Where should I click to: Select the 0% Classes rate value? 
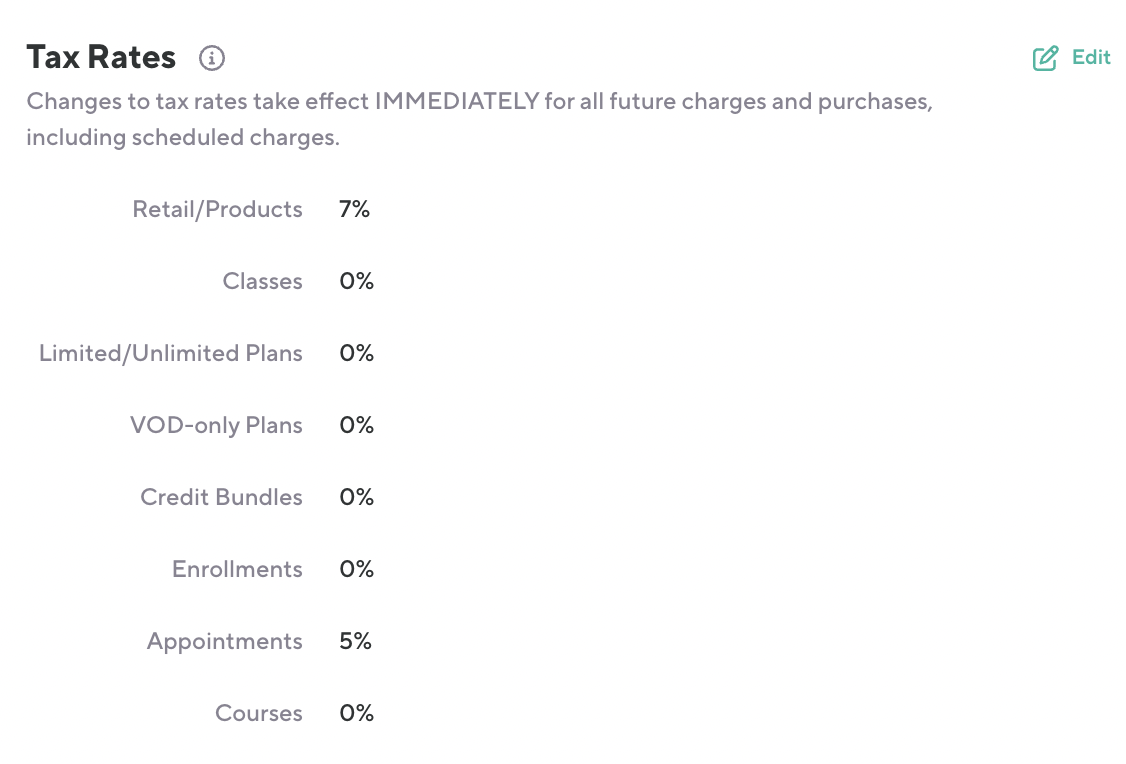pyautogui.click(x=356, y=281)
